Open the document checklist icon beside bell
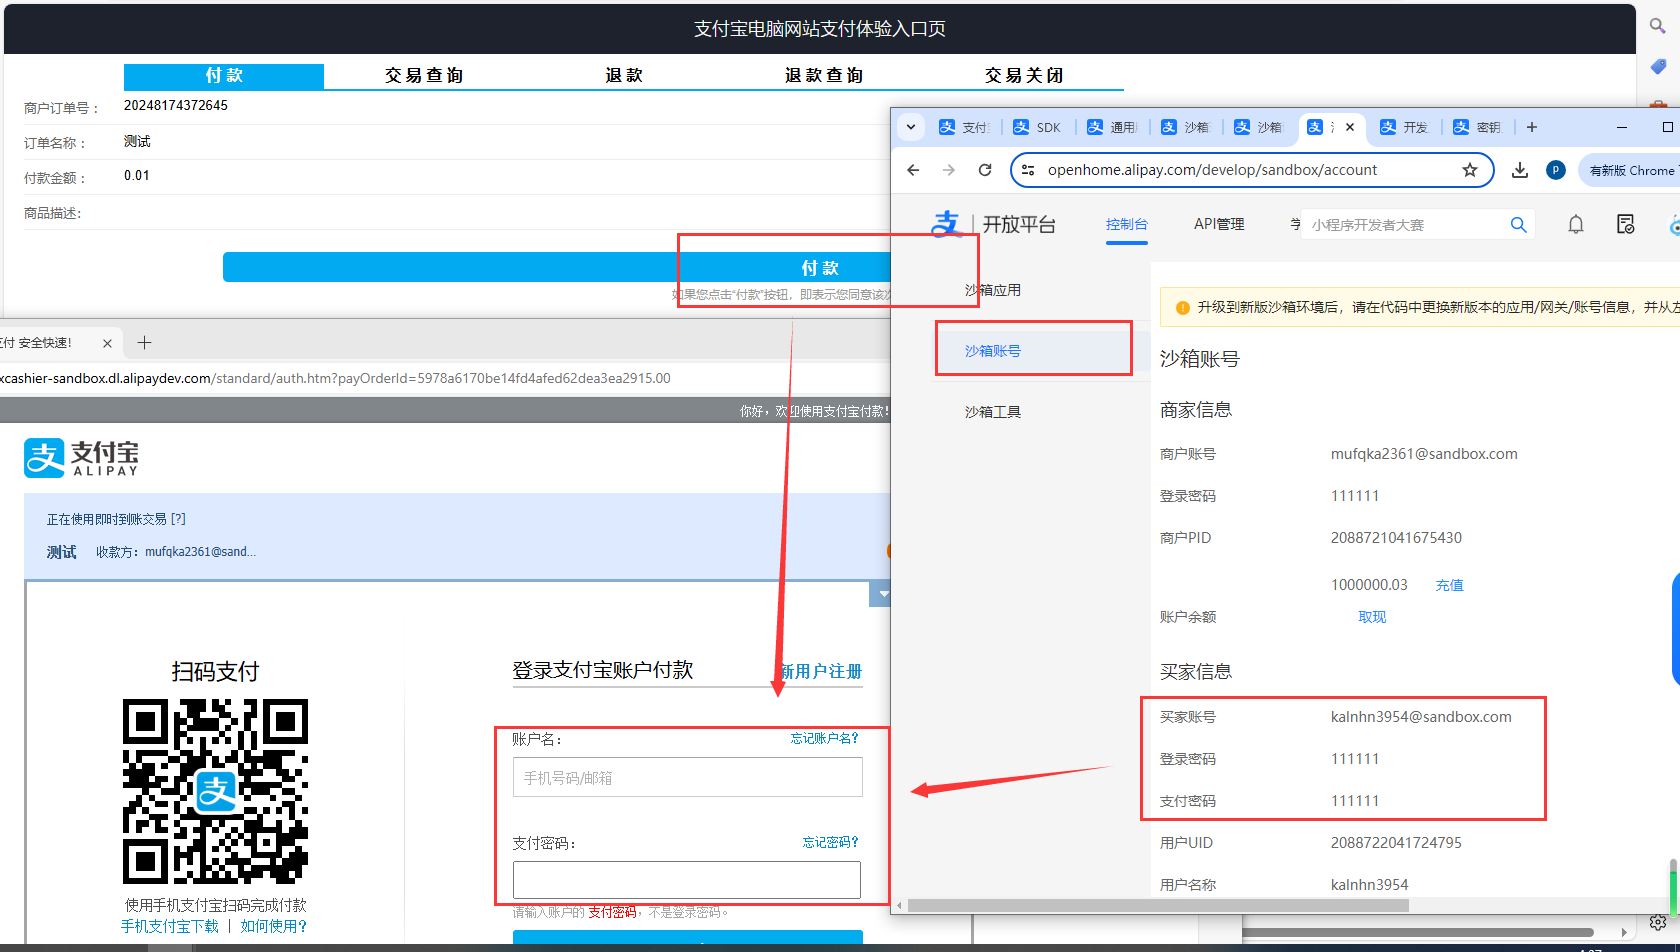Image resolution: width=1680 pixels, height=952 pixels. coord(1626,225)
